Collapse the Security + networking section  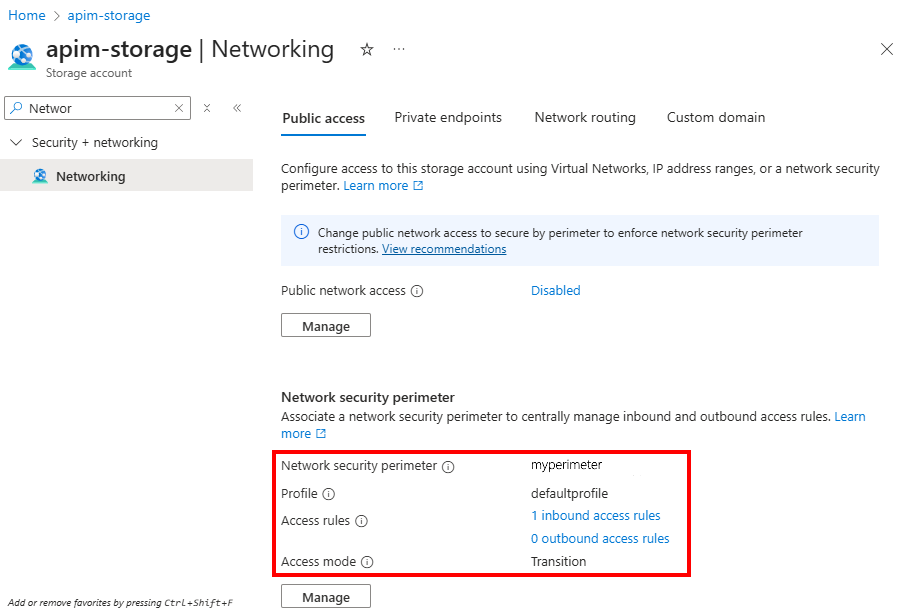[15, 142]
